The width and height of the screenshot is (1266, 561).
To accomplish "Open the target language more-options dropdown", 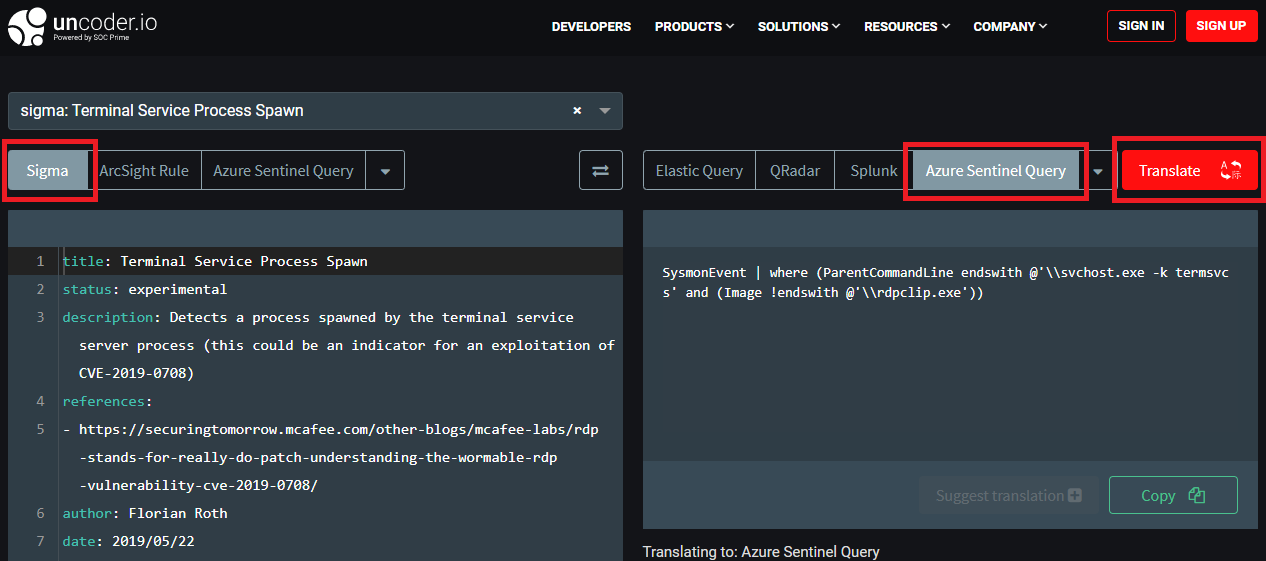I will [x=1098, y=171].
